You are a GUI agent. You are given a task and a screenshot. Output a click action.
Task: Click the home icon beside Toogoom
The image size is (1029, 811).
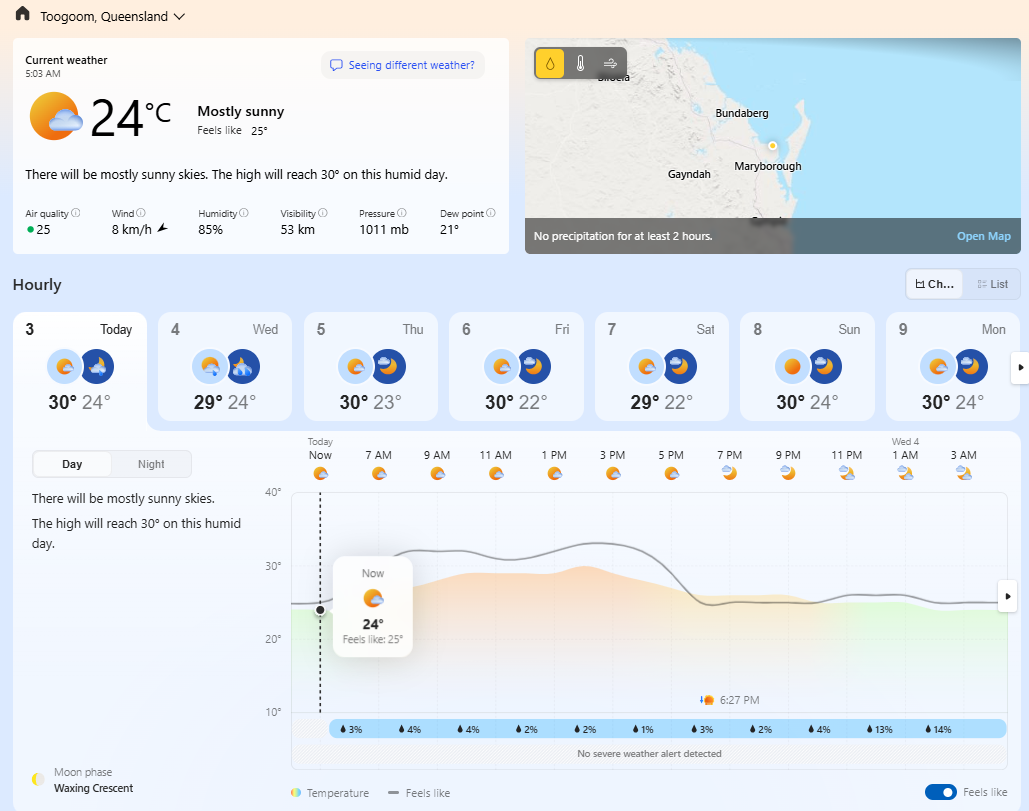pos(22,15)
